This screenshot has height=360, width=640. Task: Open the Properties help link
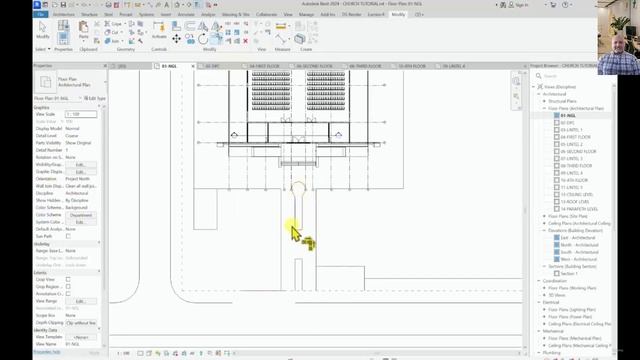(x=47, y=352)
